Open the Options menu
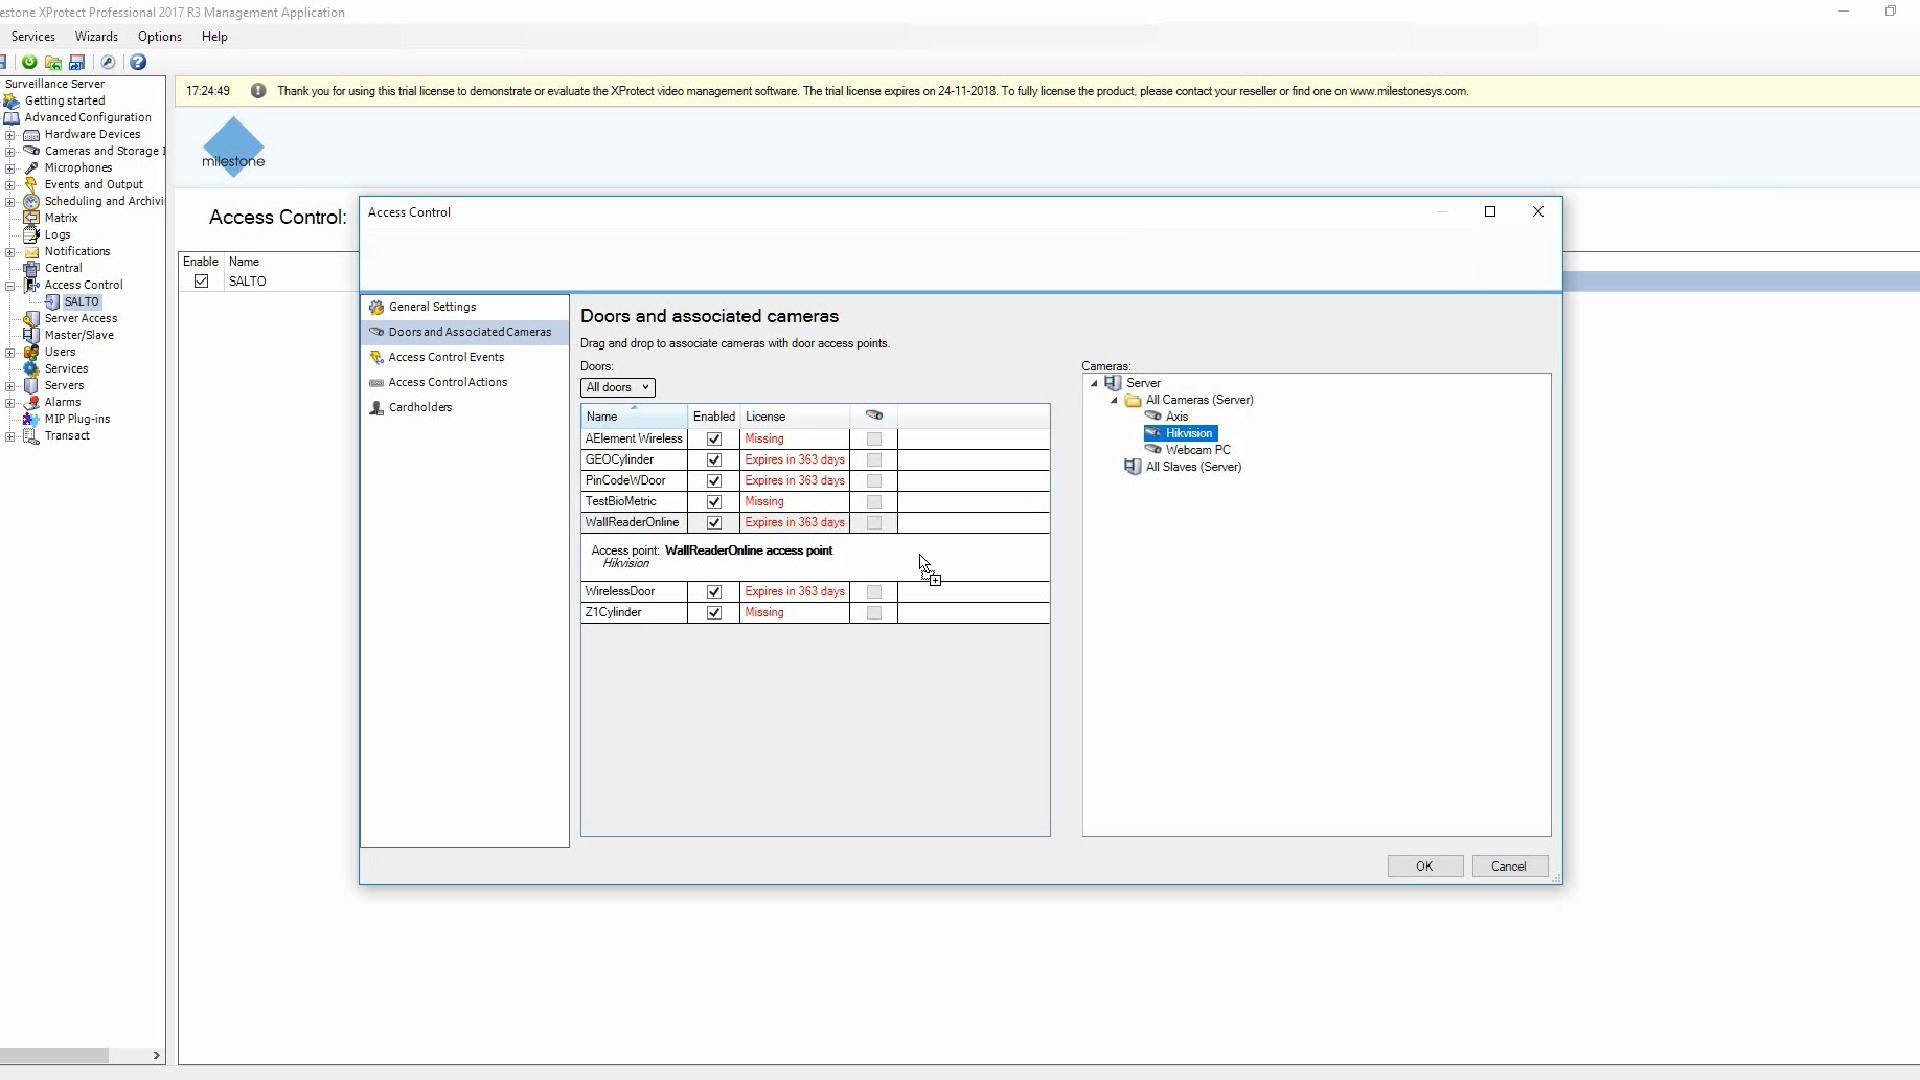This screenshot has height=1080, width=1920. [160, 37]
